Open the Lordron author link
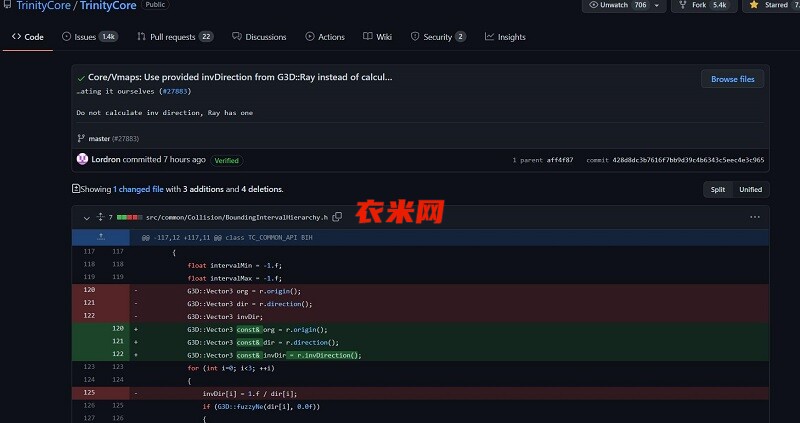 106,160
